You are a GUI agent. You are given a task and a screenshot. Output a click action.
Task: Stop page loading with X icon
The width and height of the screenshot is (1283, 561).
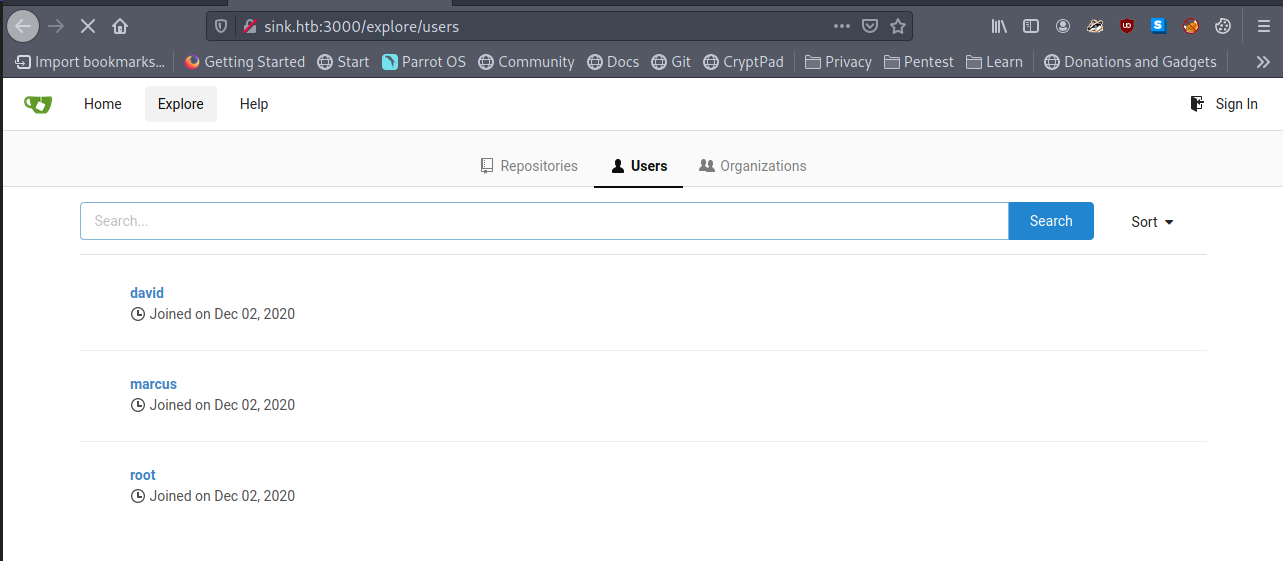(x=87, y=26)
